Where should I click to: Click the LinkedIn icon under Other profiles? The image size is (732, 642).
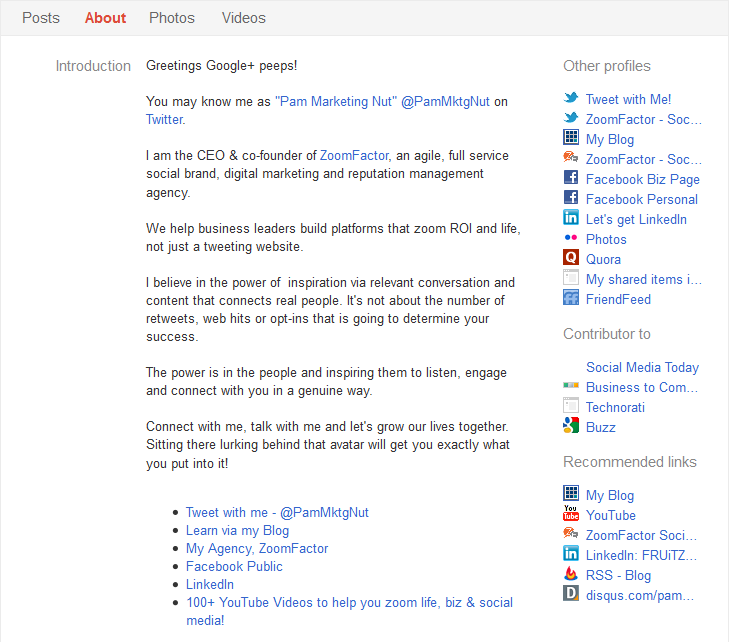pos(571,219)
